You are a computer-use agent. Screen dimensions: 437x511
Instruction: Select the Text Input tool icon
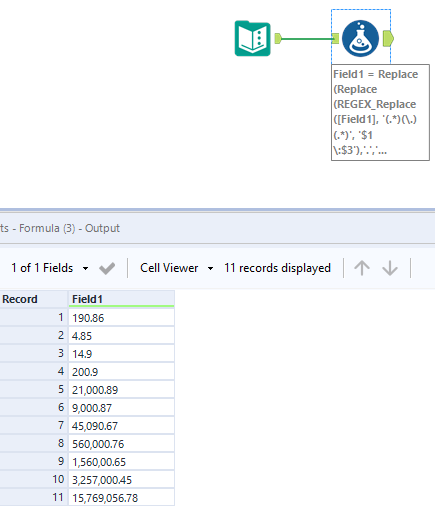click(252, 38)
